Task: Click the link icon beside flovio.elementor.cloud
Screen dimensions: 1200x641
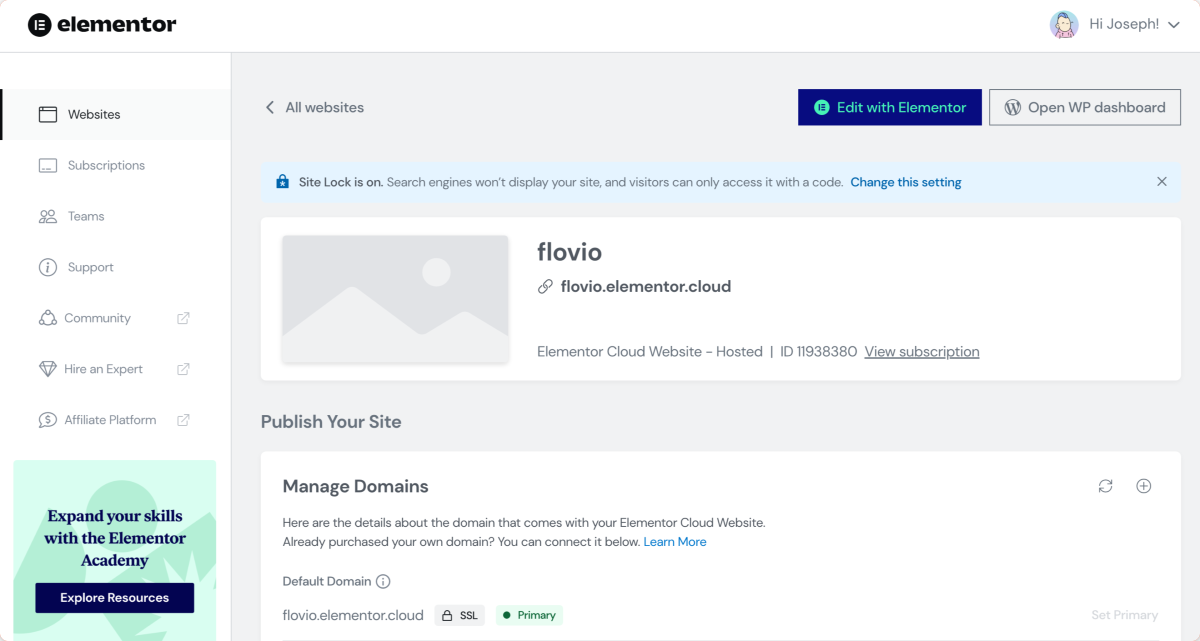Action: (545, 287)
